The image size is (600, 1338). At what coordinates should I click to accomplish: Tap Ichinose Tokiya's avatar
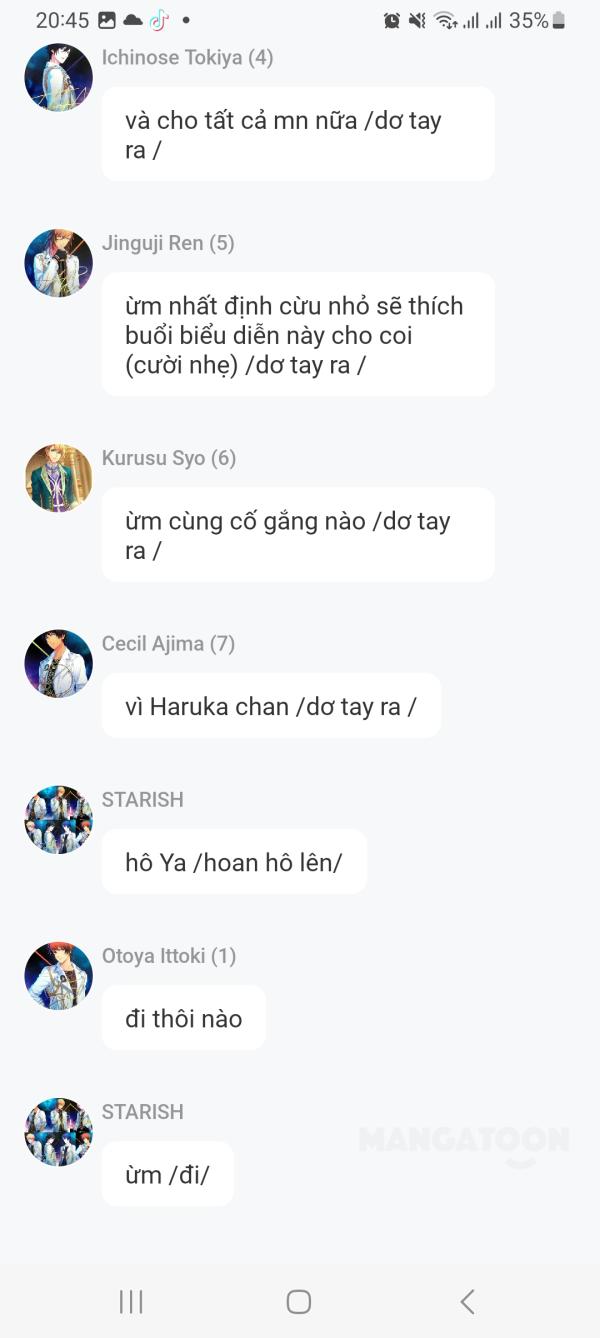pyautogui.click(x=58, y=77)
